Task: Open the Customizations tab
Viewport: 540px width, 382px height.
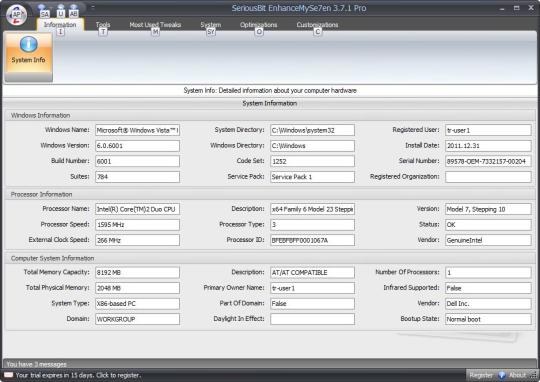Action: pos(317,24)
